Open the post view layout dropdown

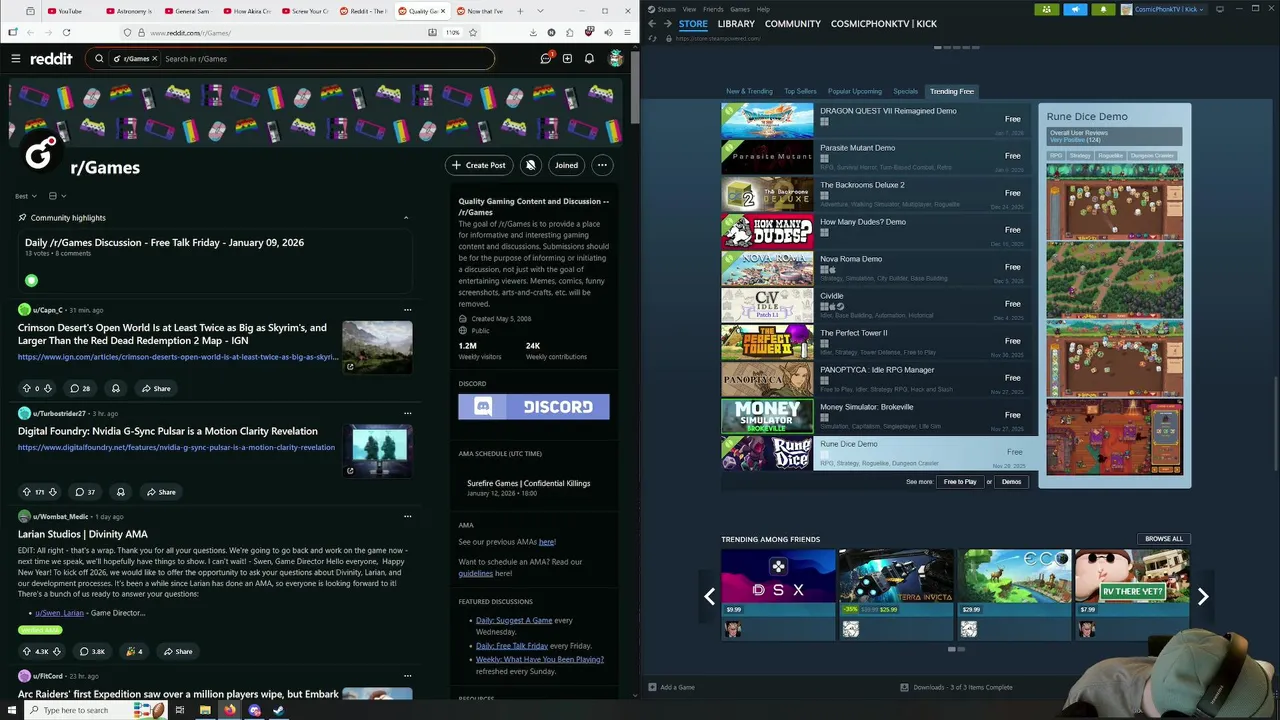57,196
